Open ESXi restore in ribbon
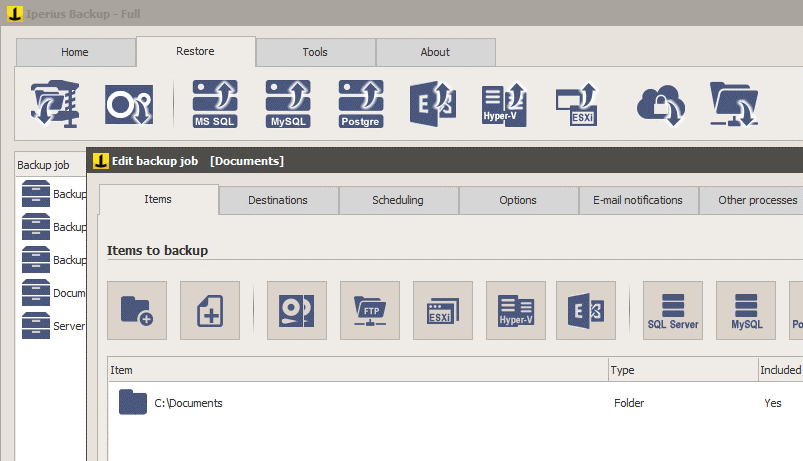Image resolution: width=803 pixels, height=461 pixels. point(578,104)
